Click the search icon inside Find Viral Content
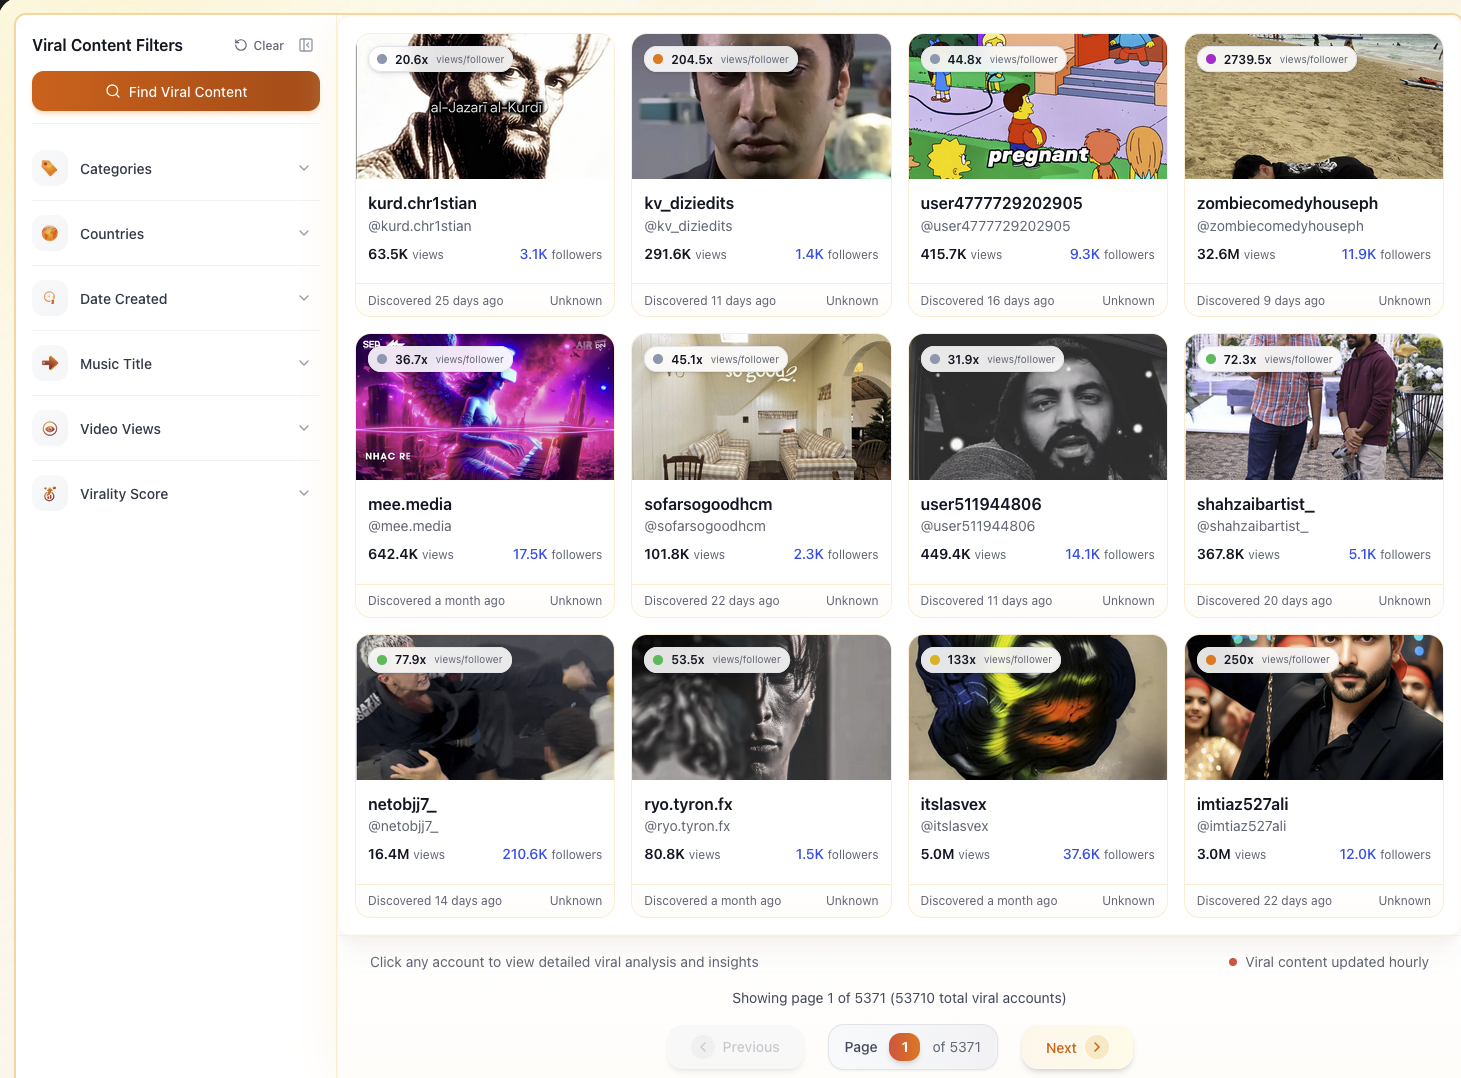 113,91
